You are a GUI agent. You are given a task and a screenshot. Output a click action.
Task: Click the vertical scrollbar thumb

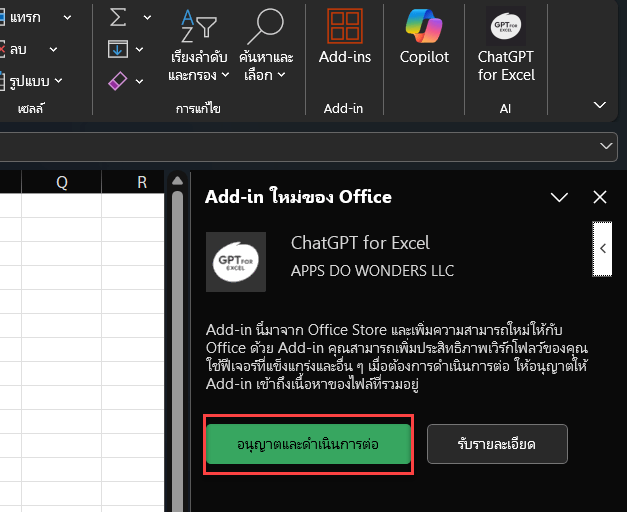pos(178,352)
